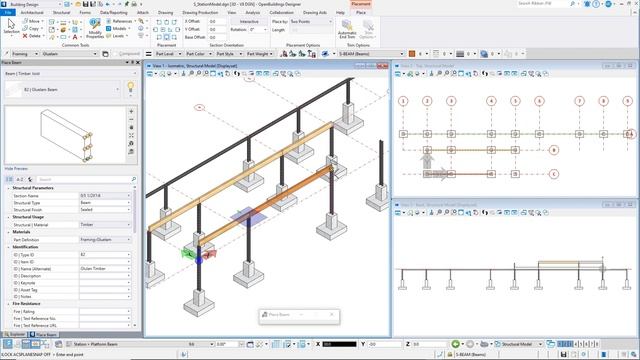Open Modify Properties tool
The image size is (640, 360).
(x=95, y=28)
